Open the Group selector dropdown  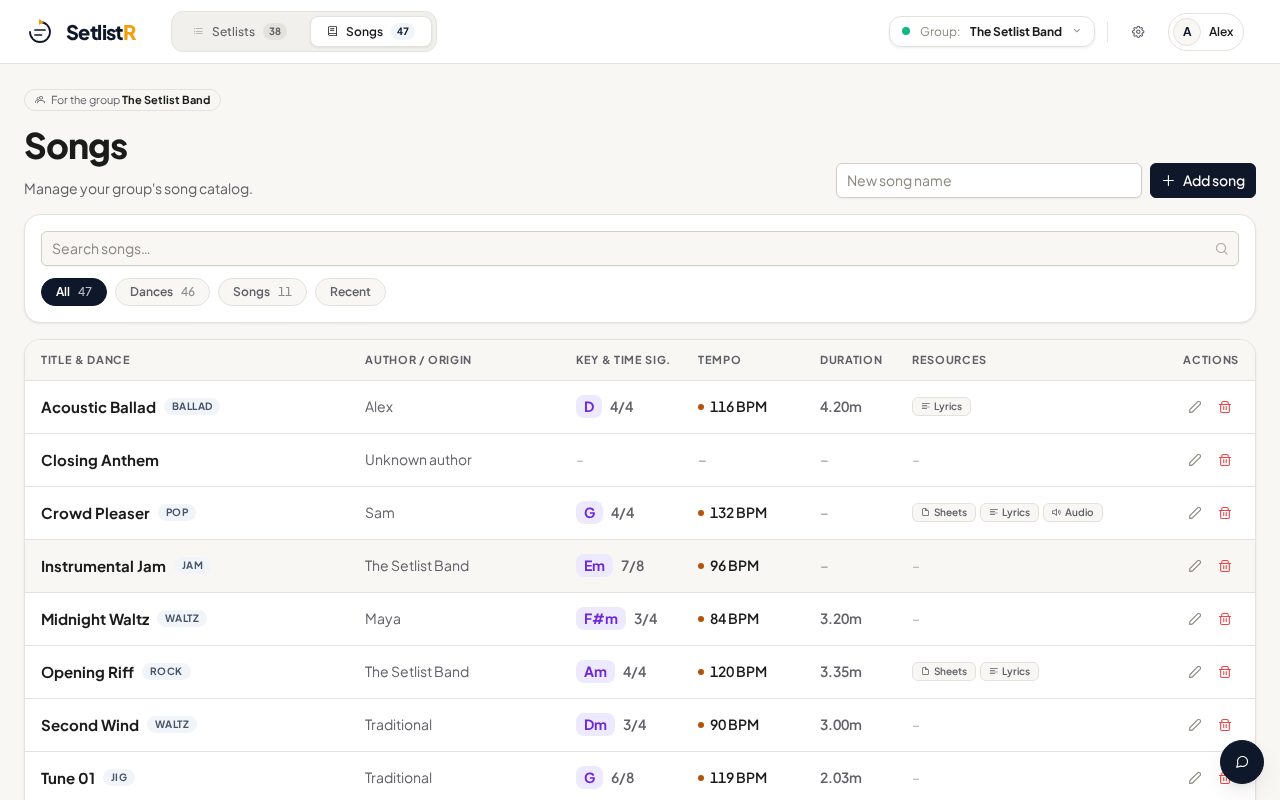tap(992, 32)
